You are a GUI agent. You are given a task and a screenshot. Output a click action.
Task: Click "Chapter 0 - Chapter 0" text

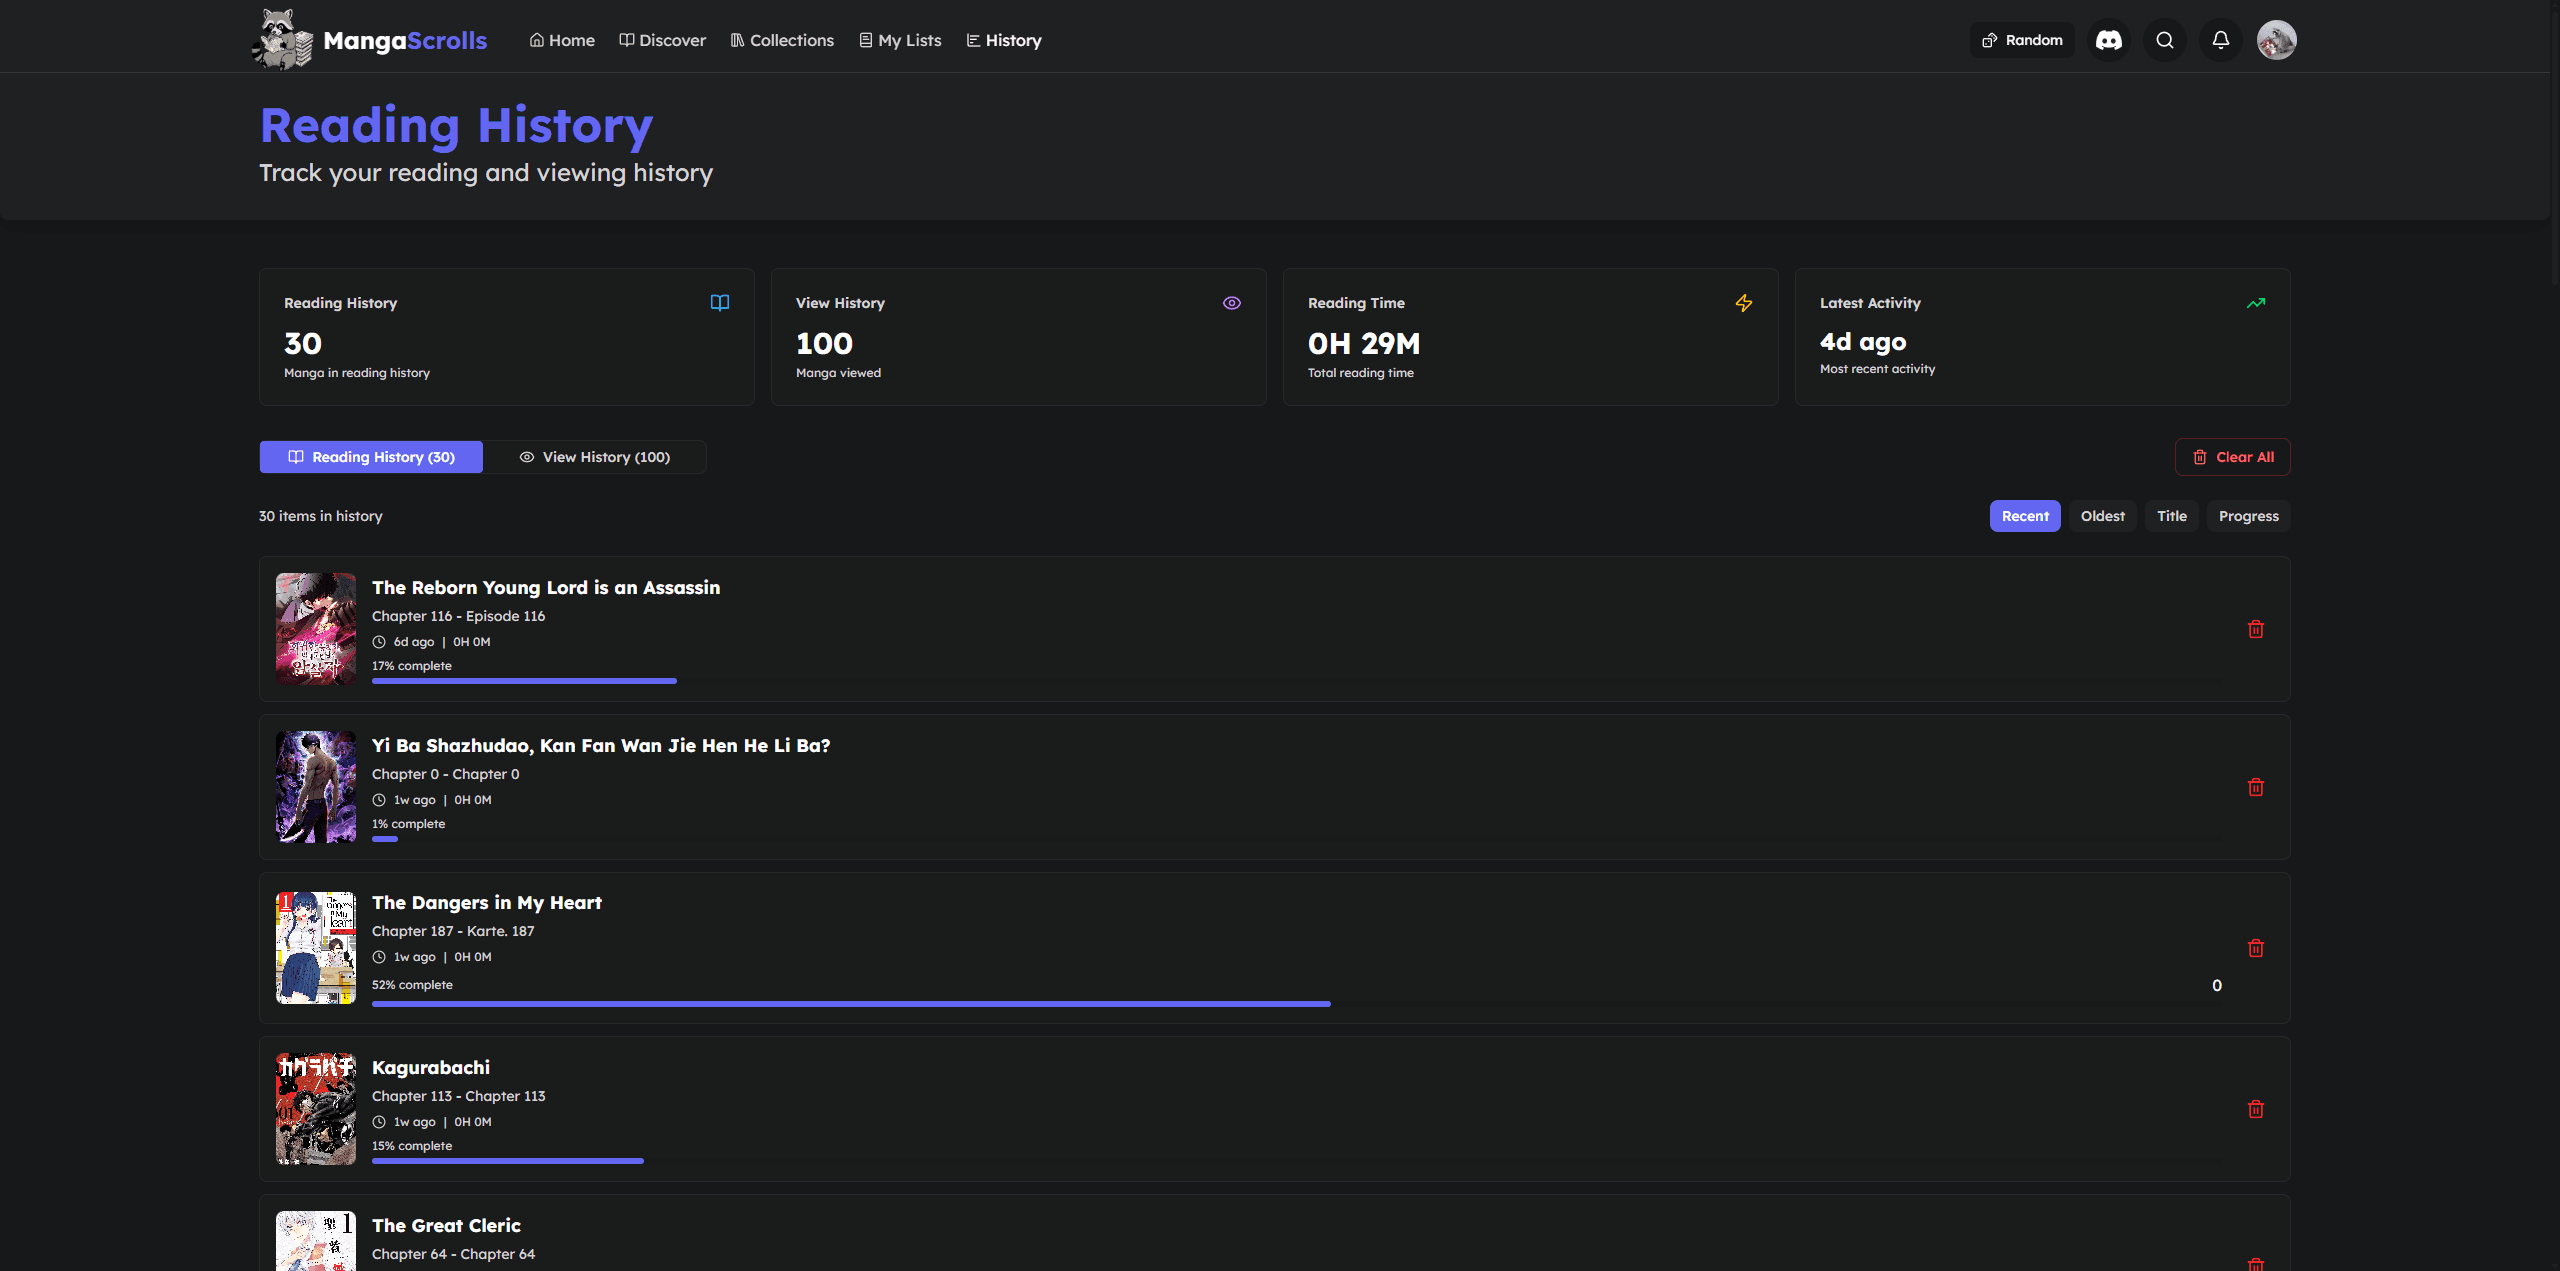point(446,774)
